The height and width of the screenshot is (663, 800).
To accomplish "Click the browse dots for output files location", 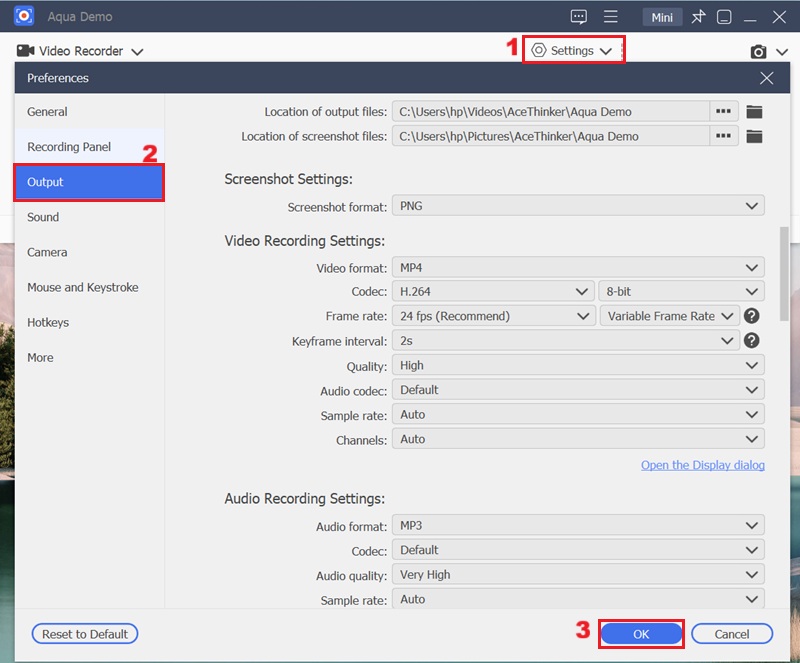I will coord(723,111).
